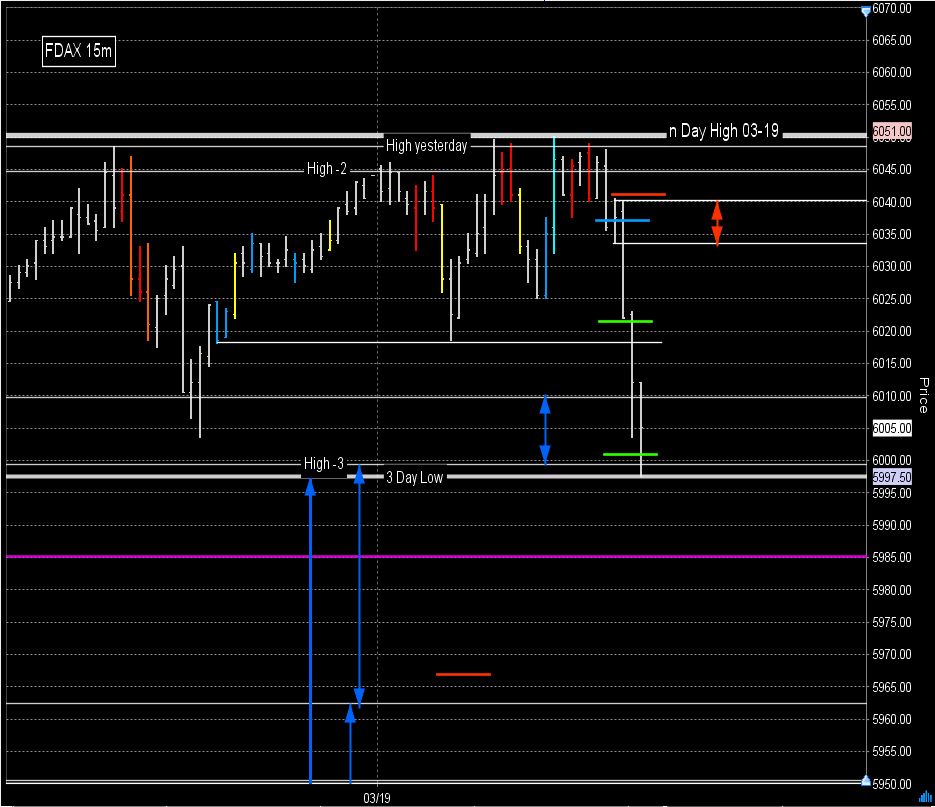This screenshot has height=807, width=935.
Task: Click the 5990.00 price axis label
Action: click(x=892, y=525)
